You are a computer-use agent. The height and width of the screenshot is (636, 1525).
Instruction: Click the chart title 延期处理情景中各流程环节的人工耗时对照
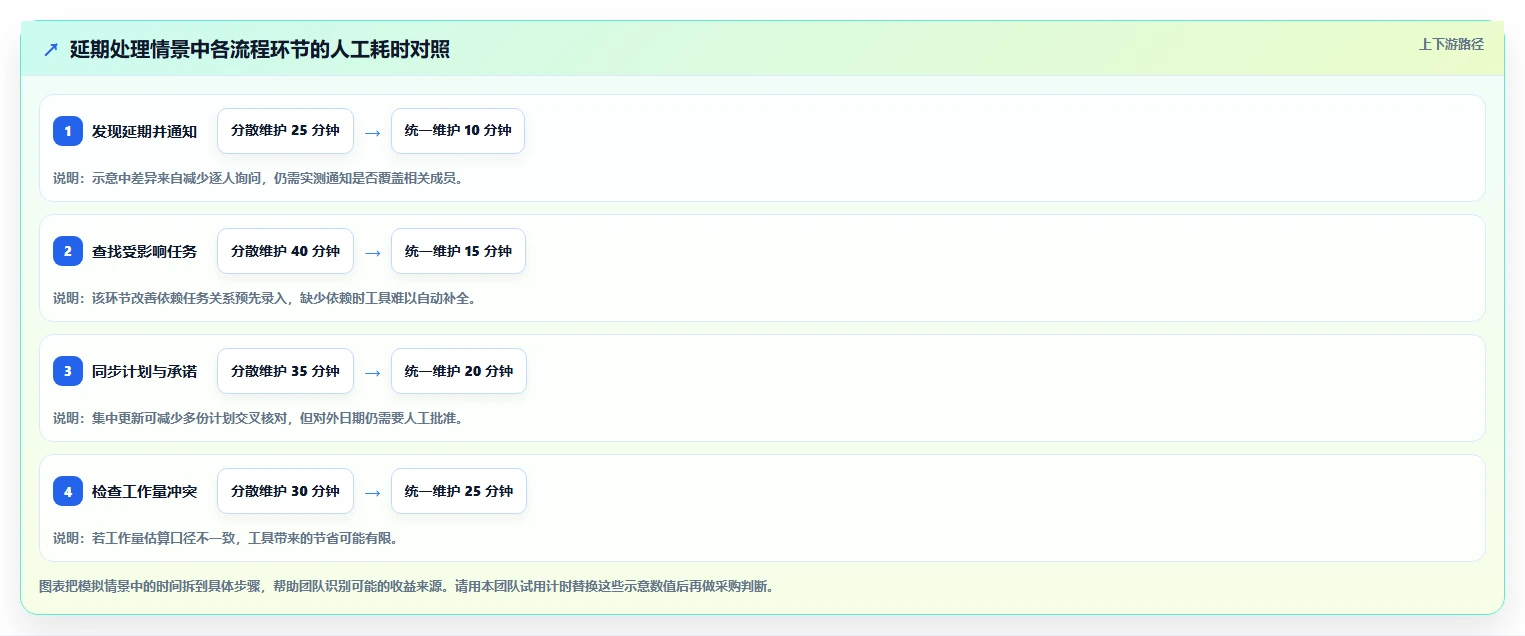pyautogui.click(x=260, y=50)
